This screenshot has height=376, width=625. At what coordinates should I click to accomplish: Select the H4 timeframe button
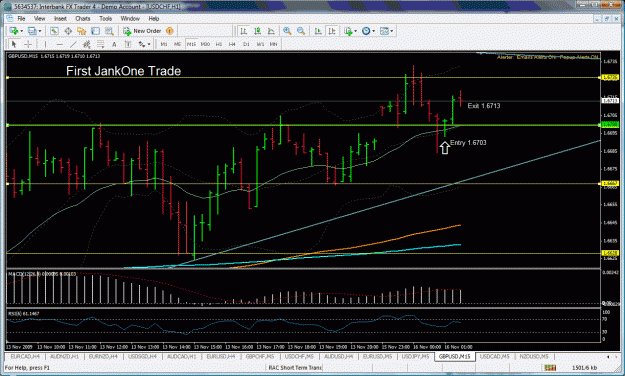tap(232, 44)
